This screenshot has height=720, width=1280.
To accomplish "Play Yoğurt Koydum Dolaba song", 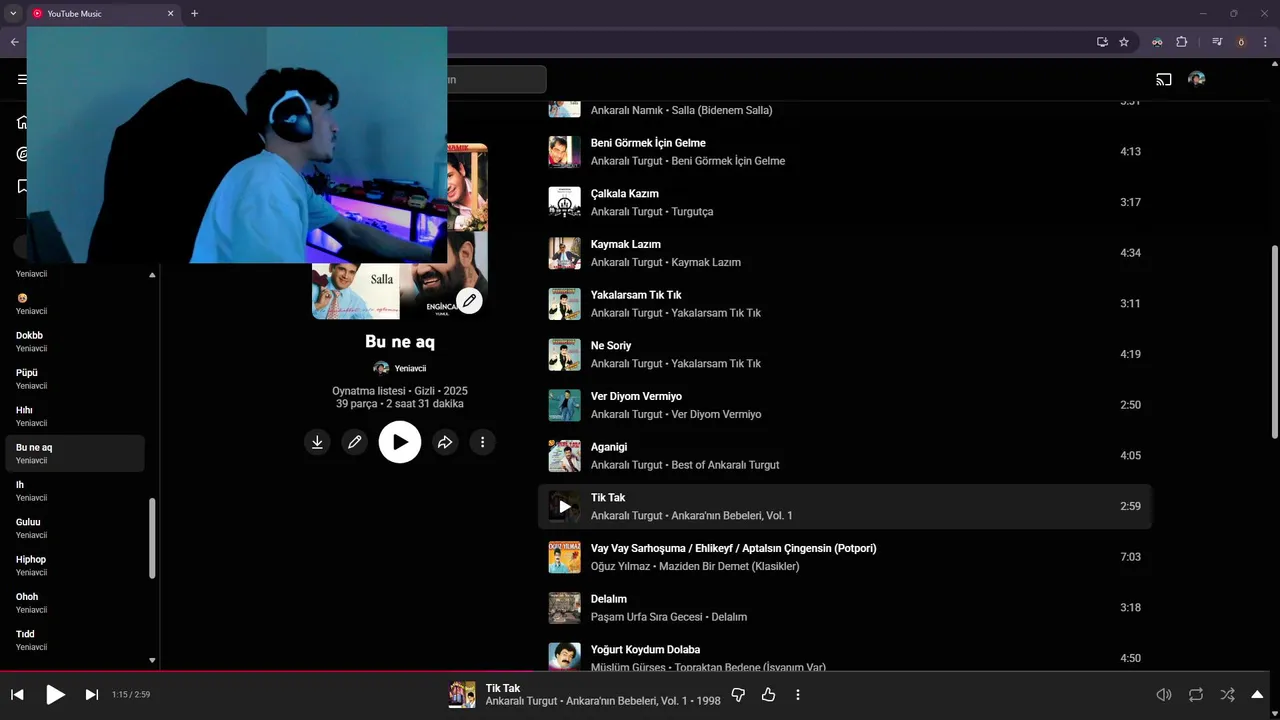I will (645, 650).
